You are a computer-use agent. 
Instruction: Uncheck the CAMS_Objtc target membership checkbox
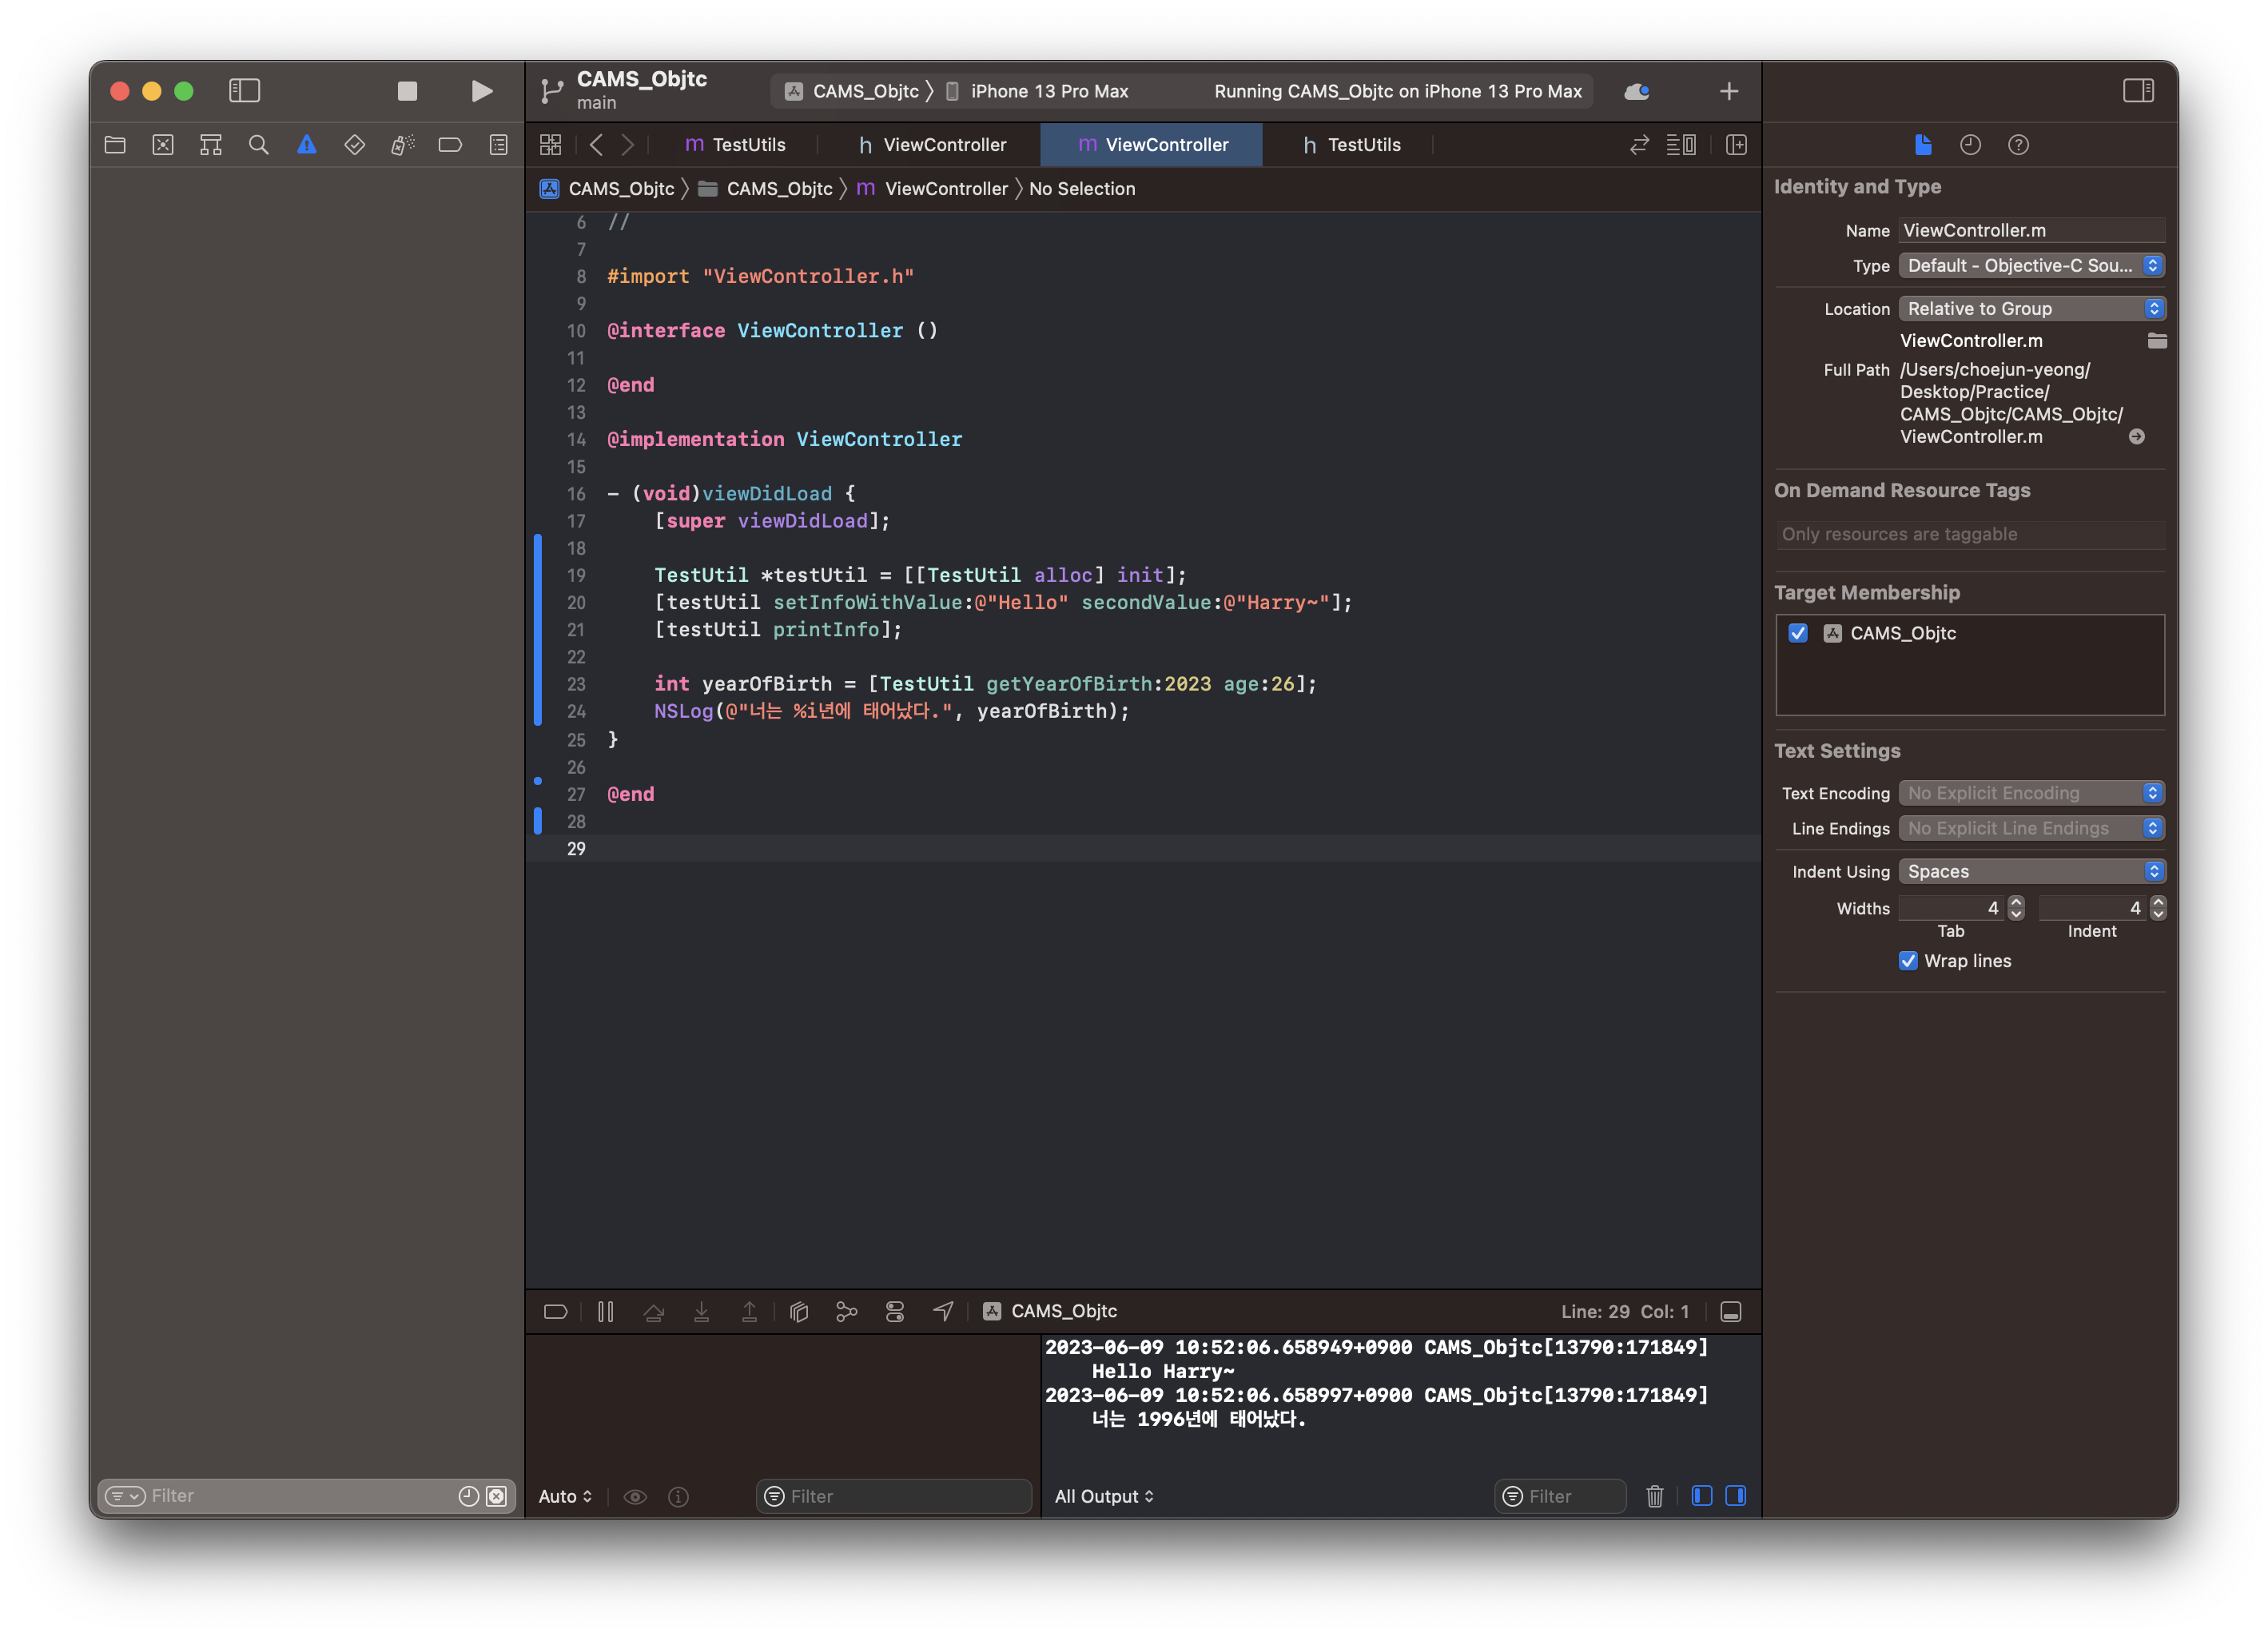click(x=1798, y=633)
